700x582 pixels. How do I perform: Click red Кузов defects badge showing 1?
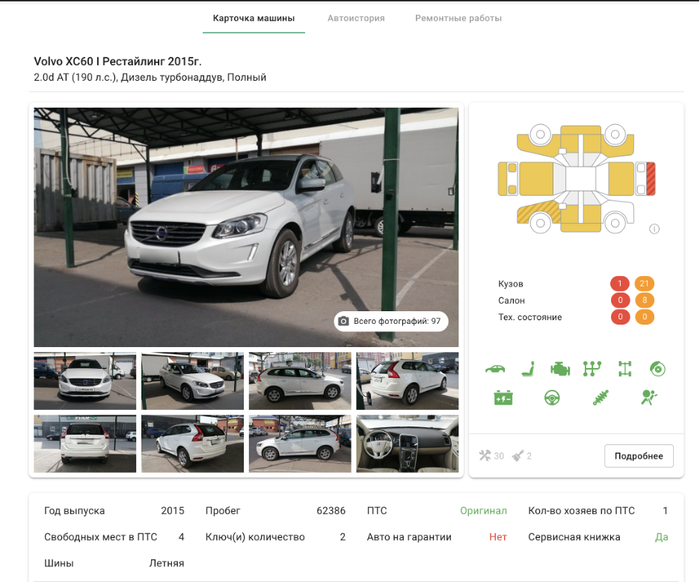point(620,283)
